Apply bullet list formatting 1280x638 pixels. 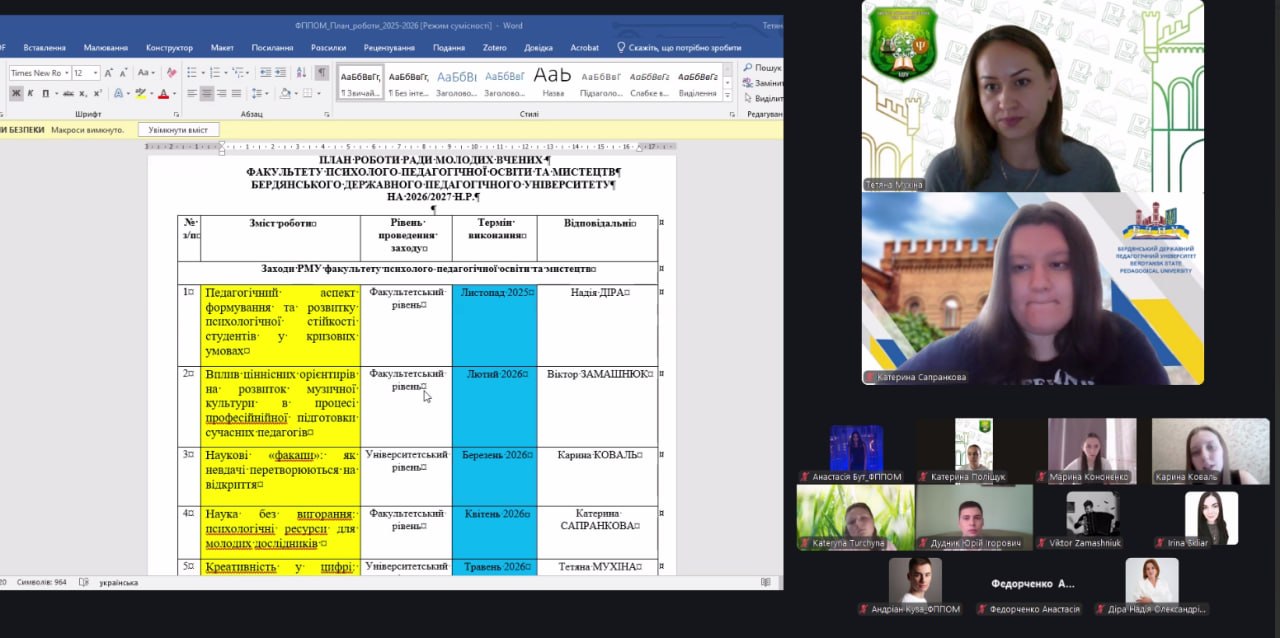(191, 72)
